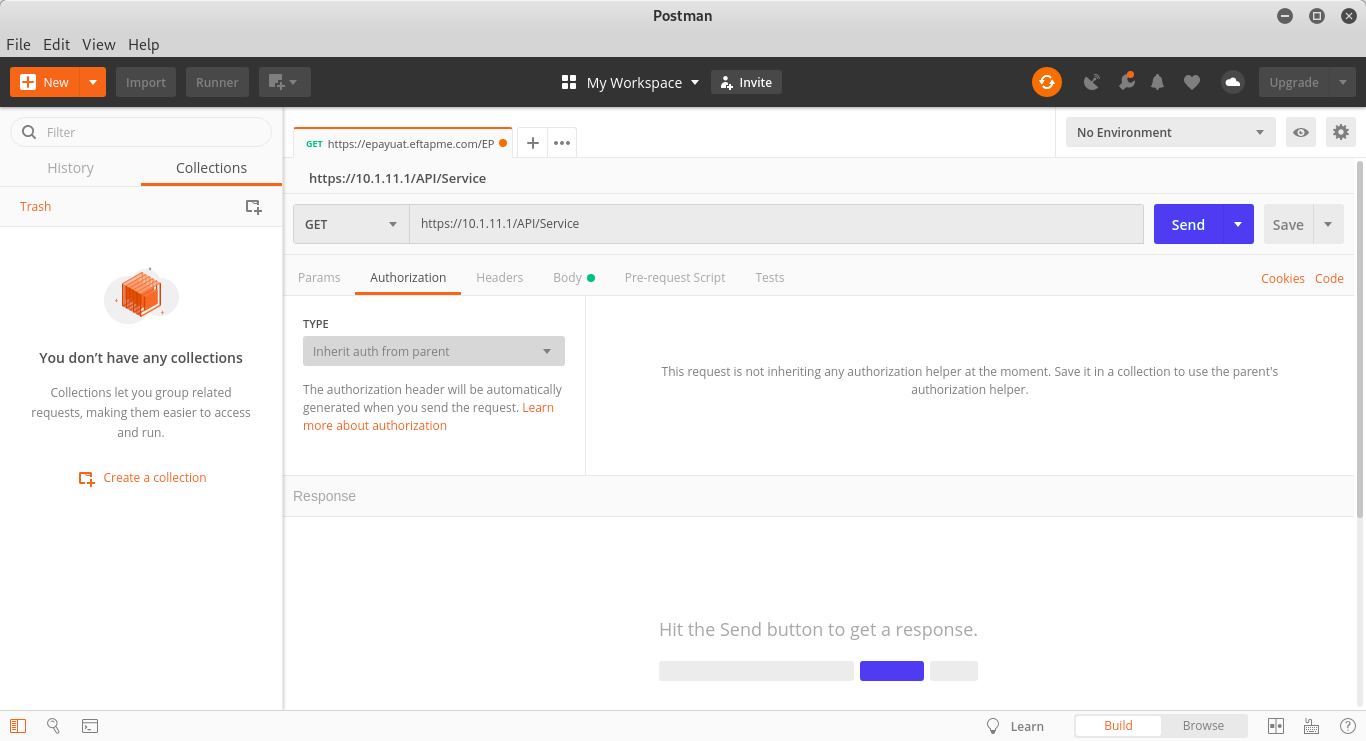Open the GET method dropdown
This screenshot has height=741, width=1366.
click(x=351, y=224)
